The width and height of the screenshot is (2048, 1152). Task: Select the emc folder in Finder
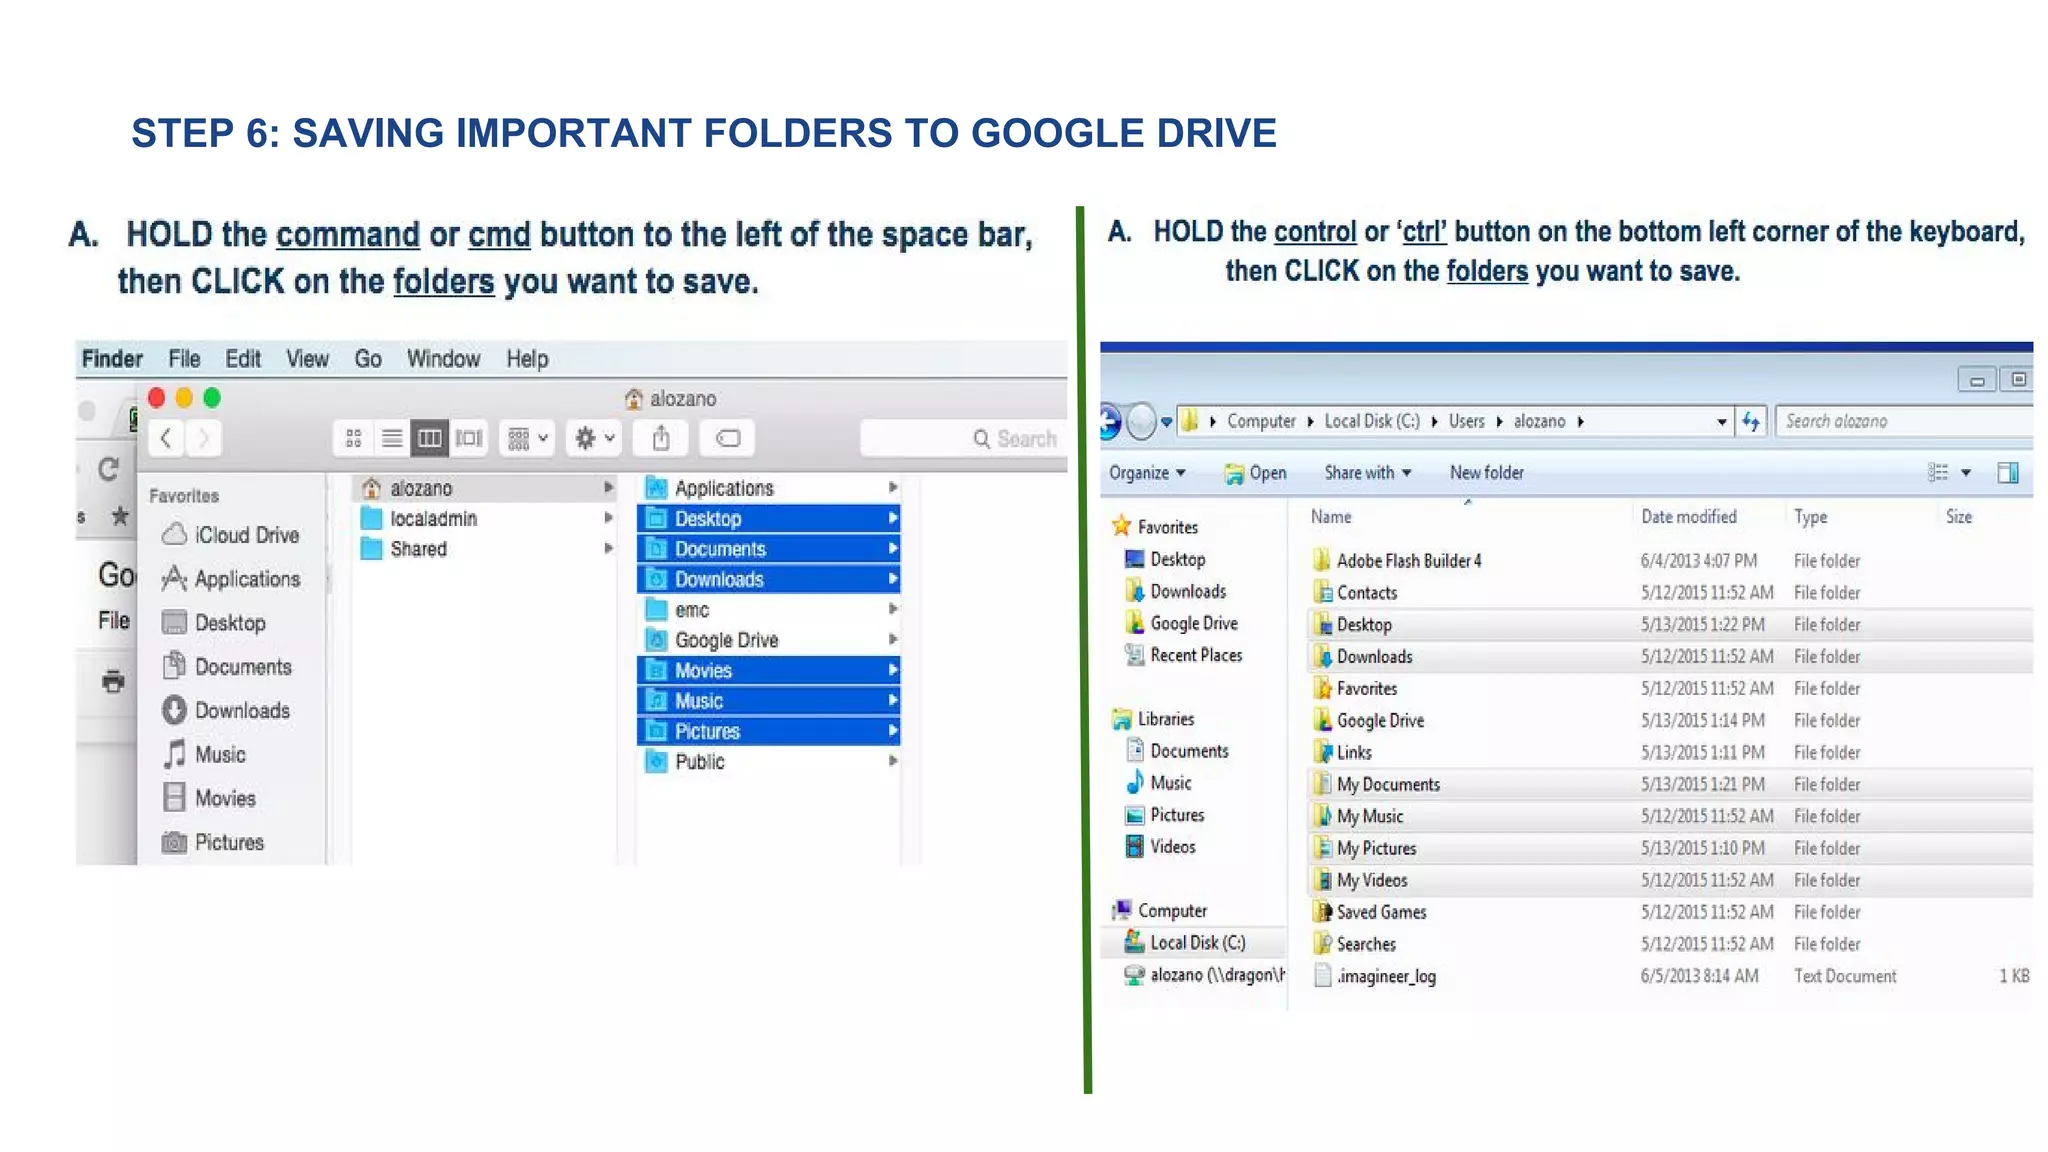(x=769, y=610)
